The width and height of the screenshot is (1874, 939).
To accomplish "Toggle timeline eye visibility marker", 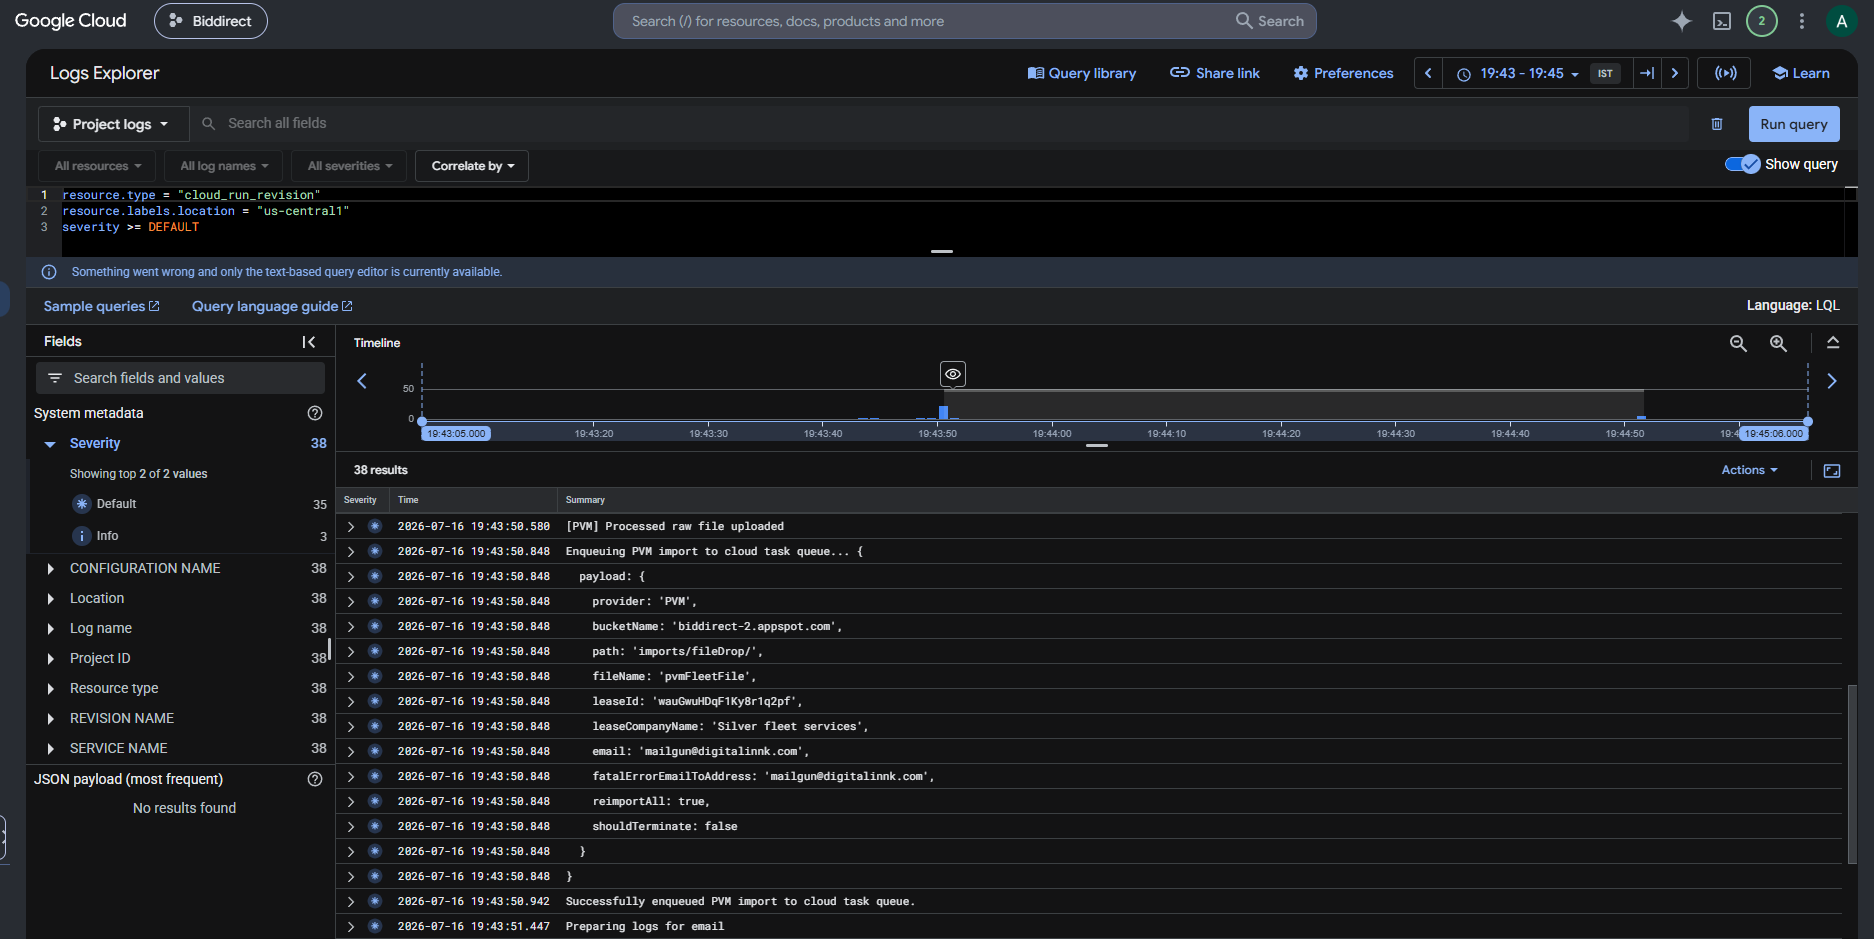I will 953,374.
